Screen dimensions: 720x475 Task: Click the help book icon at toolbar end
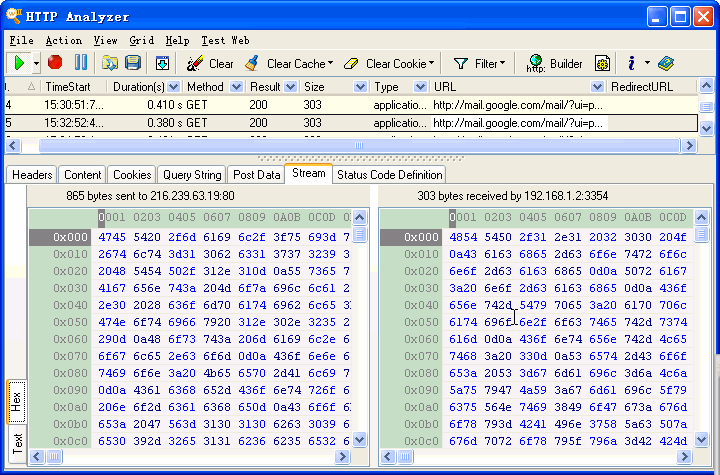click(x=666, y=63)
